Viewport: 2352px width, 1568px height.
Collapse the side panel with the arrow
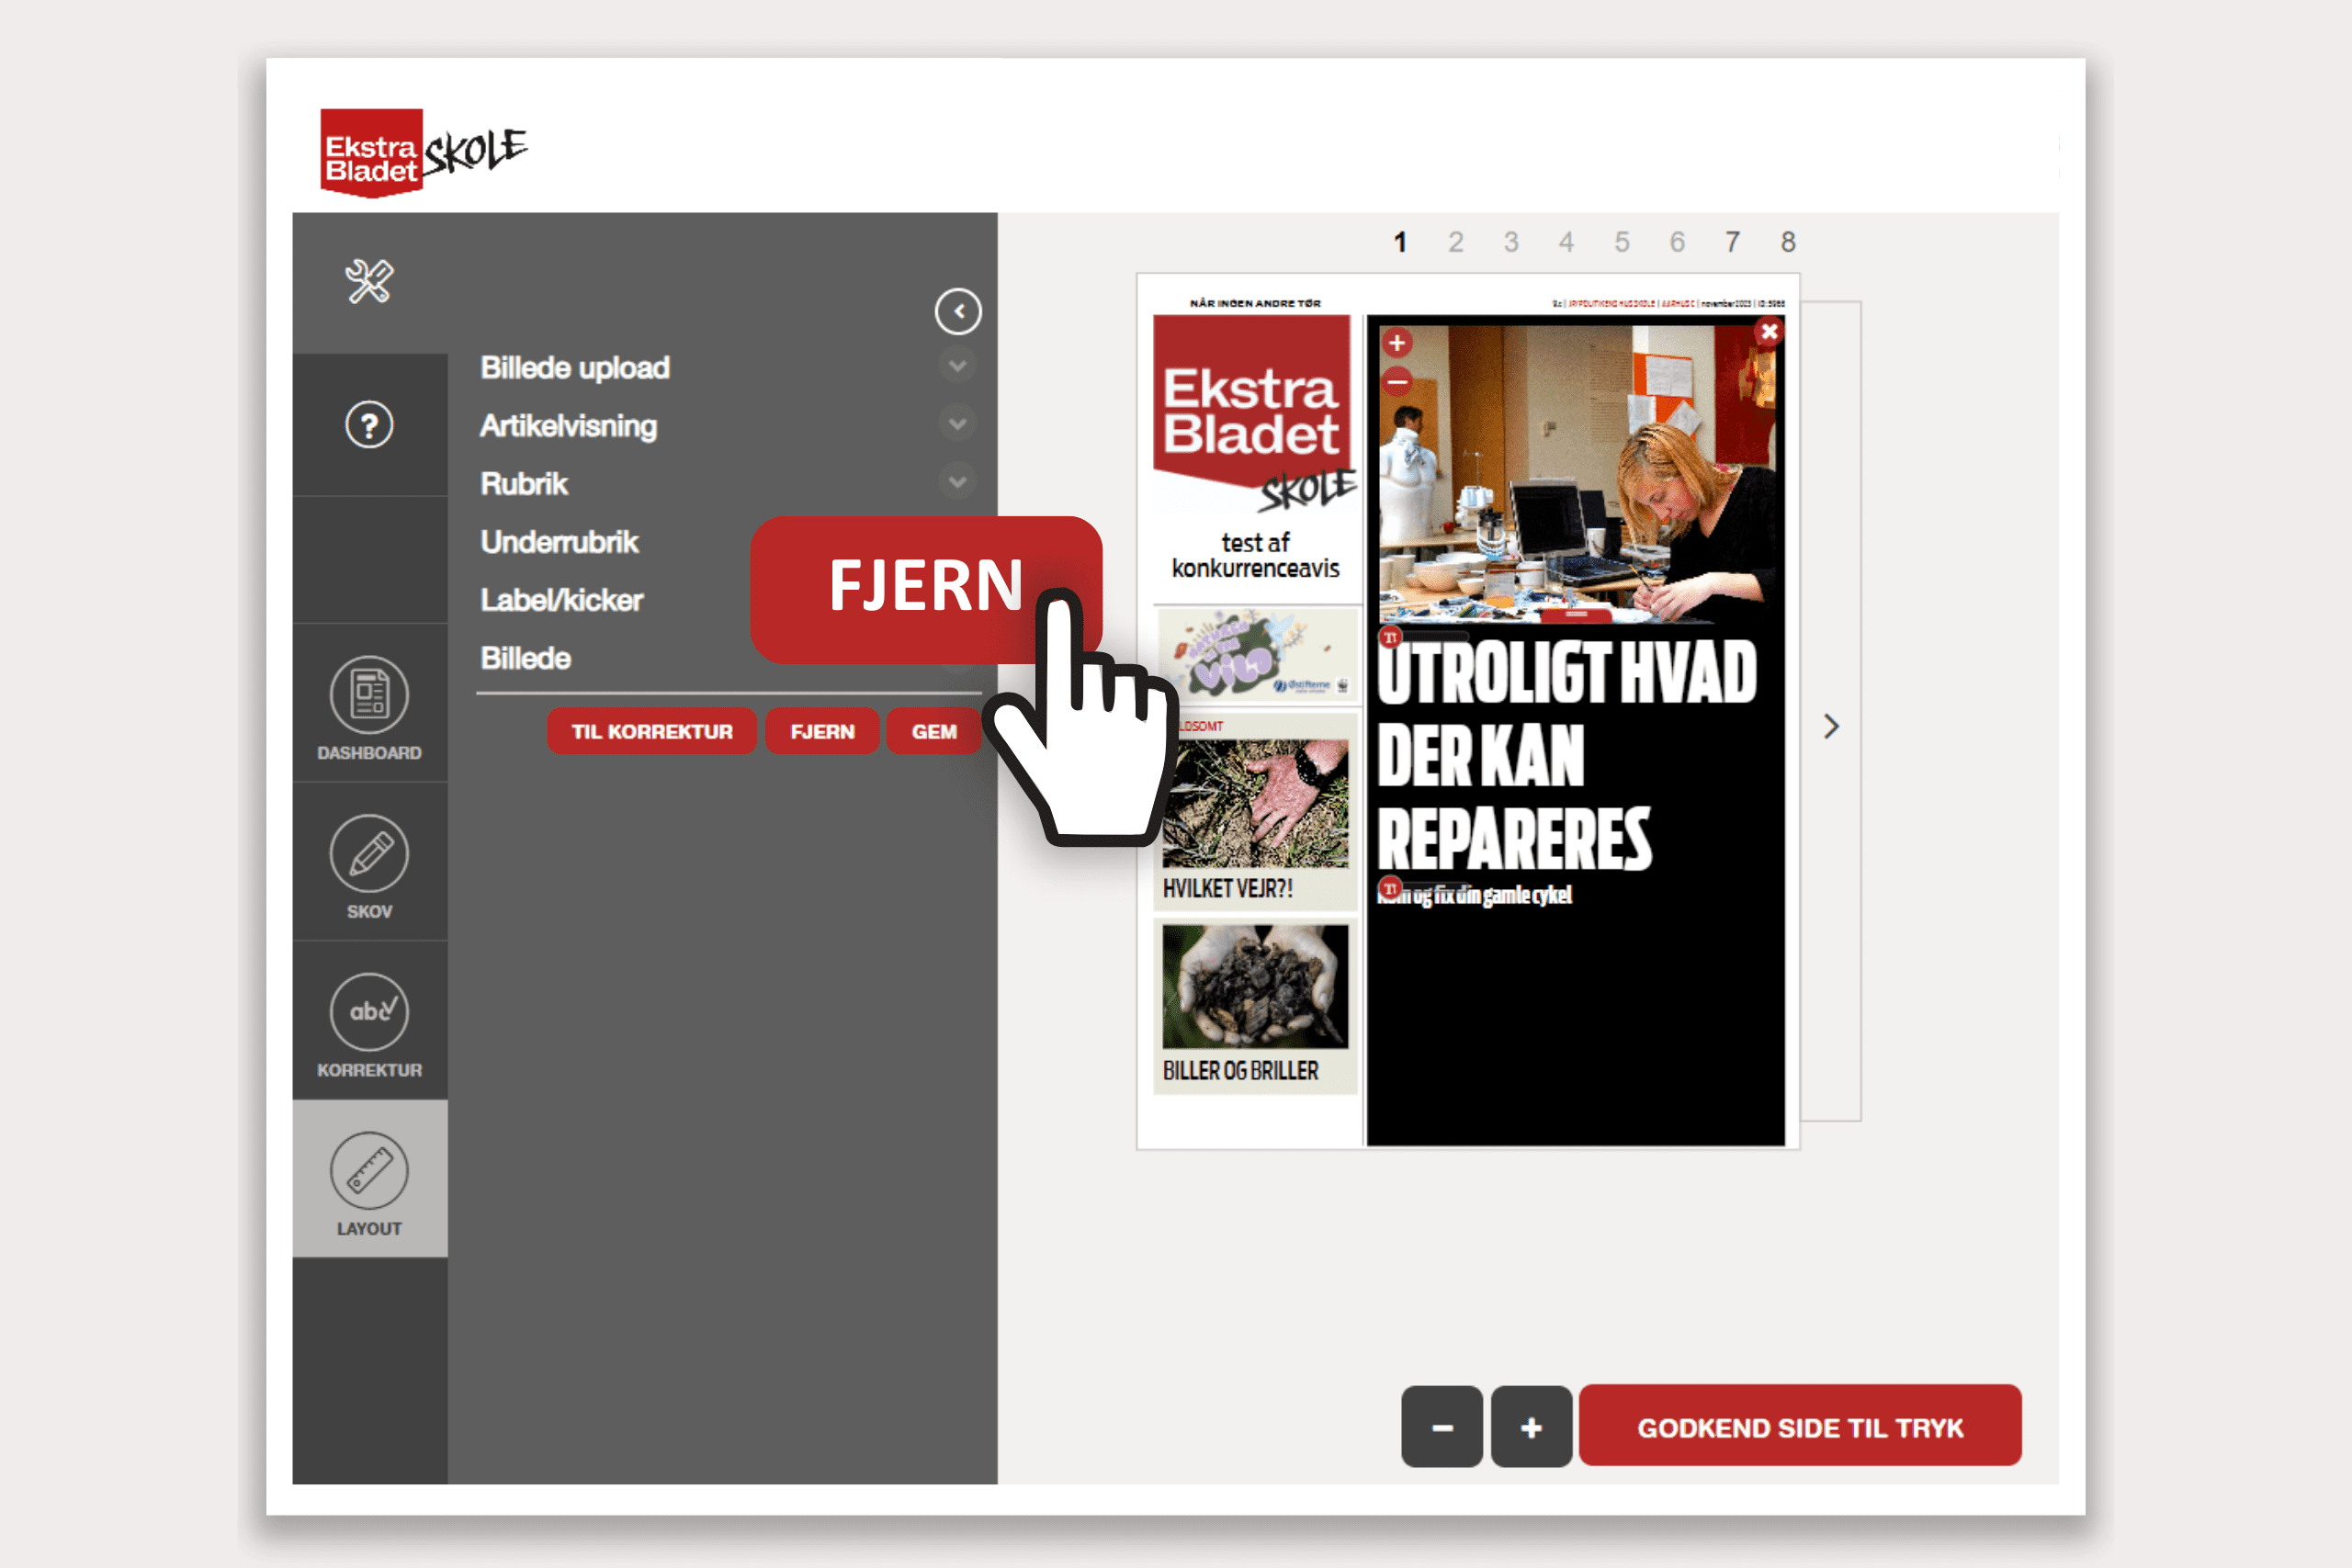[x=958, y=312]
